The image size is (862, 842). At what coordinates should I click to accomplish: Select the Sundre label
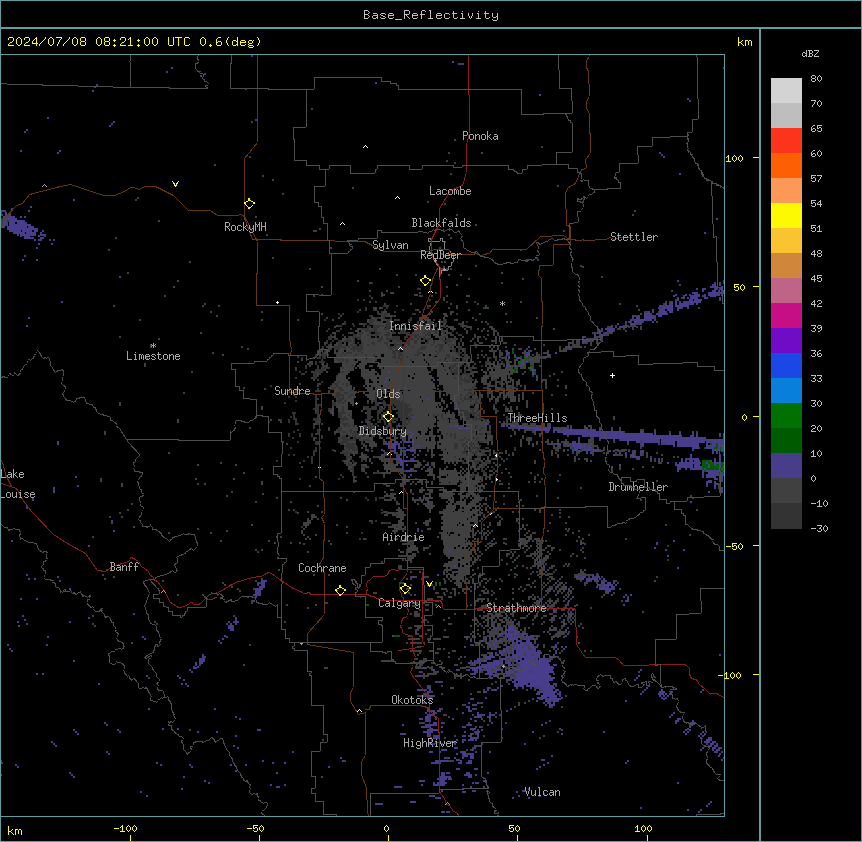tap(292, 391)
